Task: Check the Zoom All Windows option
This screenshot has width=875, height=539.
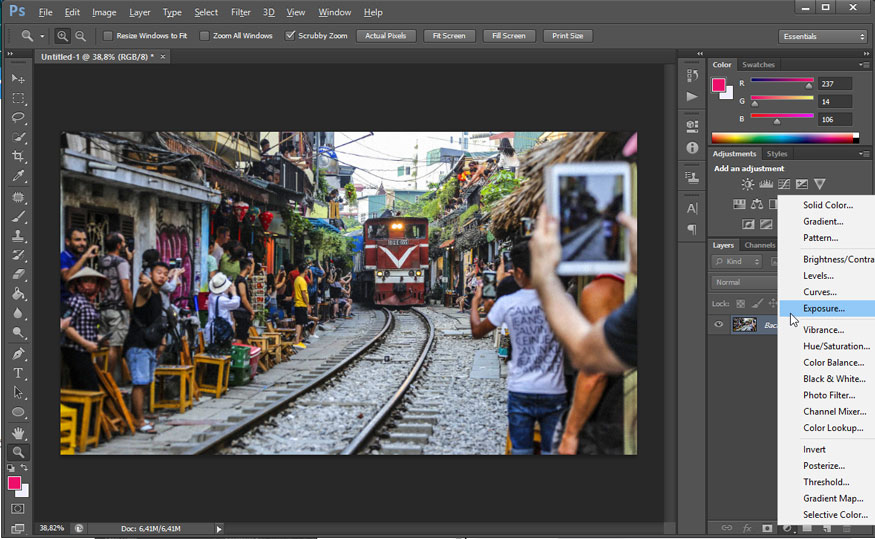Action: pyautogui.click(x=205, y=36)
